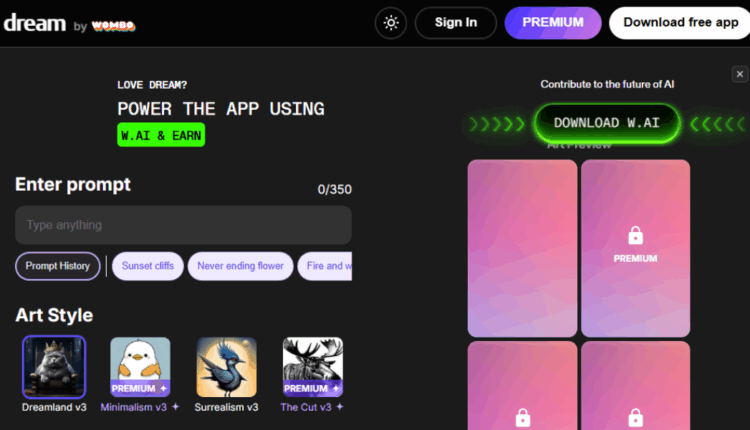Image resolution: width=750 pixels, height=430 pixels.
Task: Toggle the light/dark theme sun icon
Action: [x=391, y=22]
